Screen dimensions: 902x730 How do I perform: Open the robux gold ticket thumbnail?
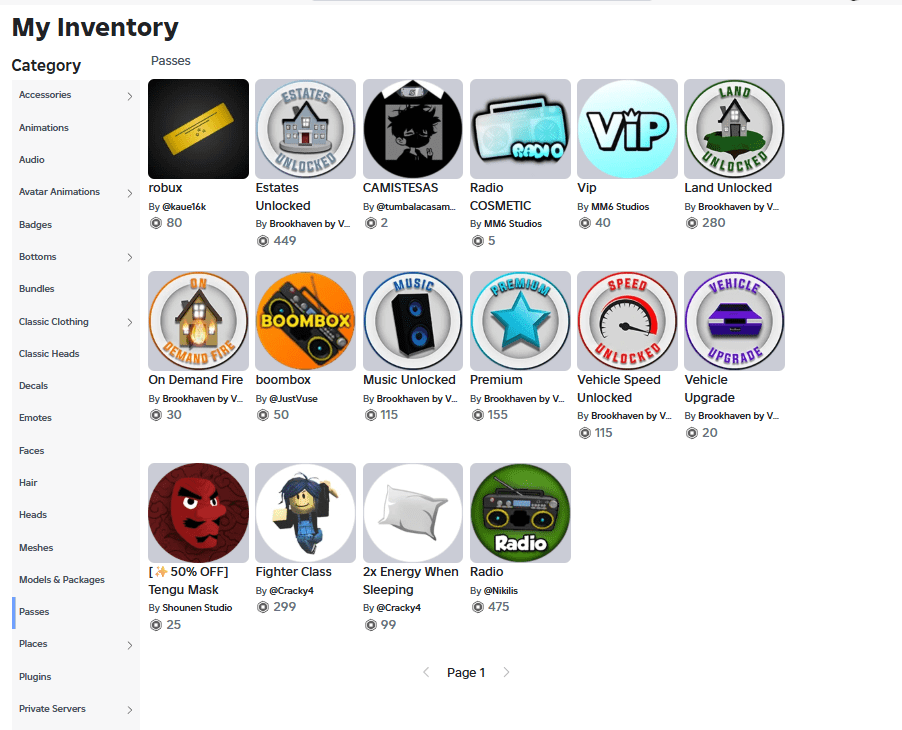pyautogui.click(x=198, y=129)
